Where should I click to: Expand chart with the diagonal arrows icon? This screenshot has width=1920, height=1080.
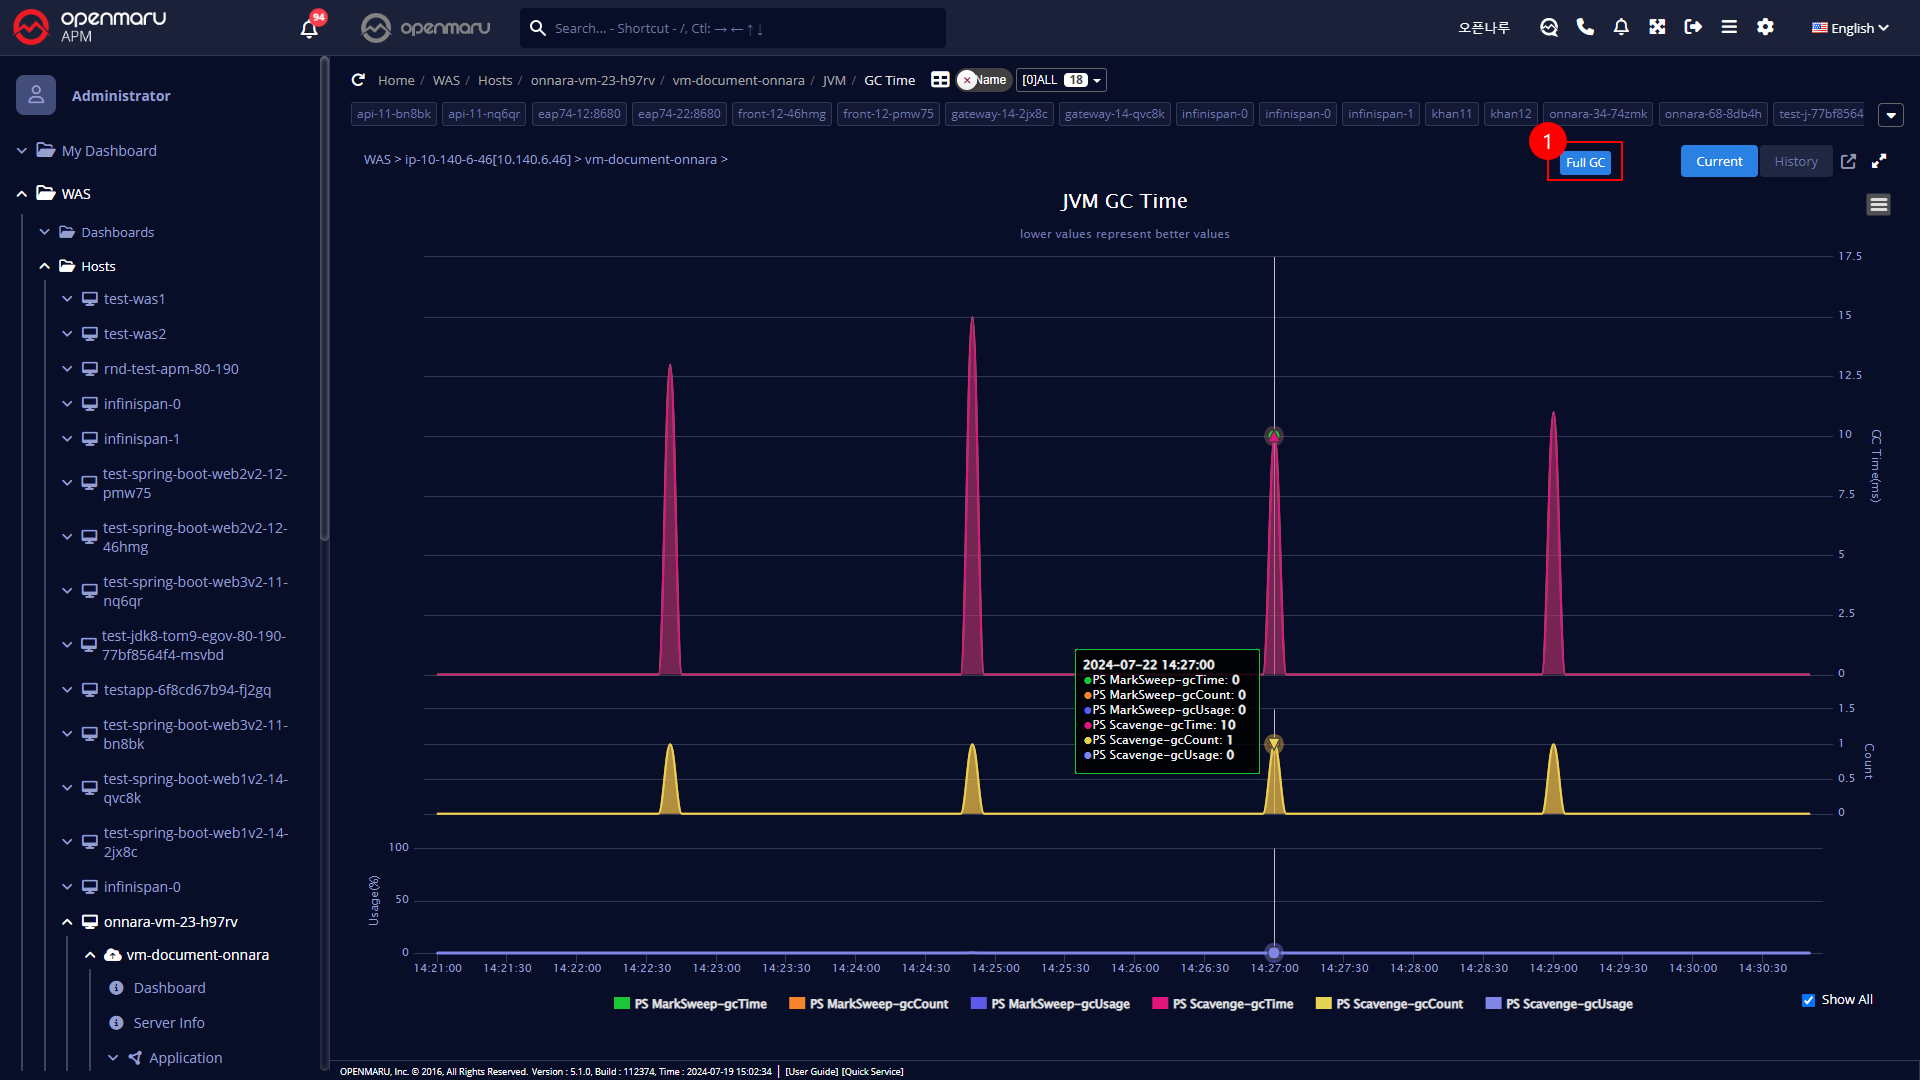[1879, 161]
